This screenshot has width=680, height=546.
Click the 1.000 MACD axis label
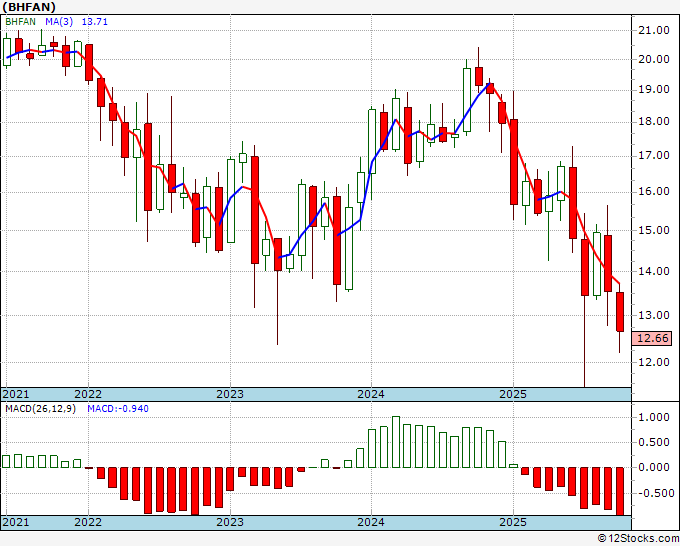point(654,418)
